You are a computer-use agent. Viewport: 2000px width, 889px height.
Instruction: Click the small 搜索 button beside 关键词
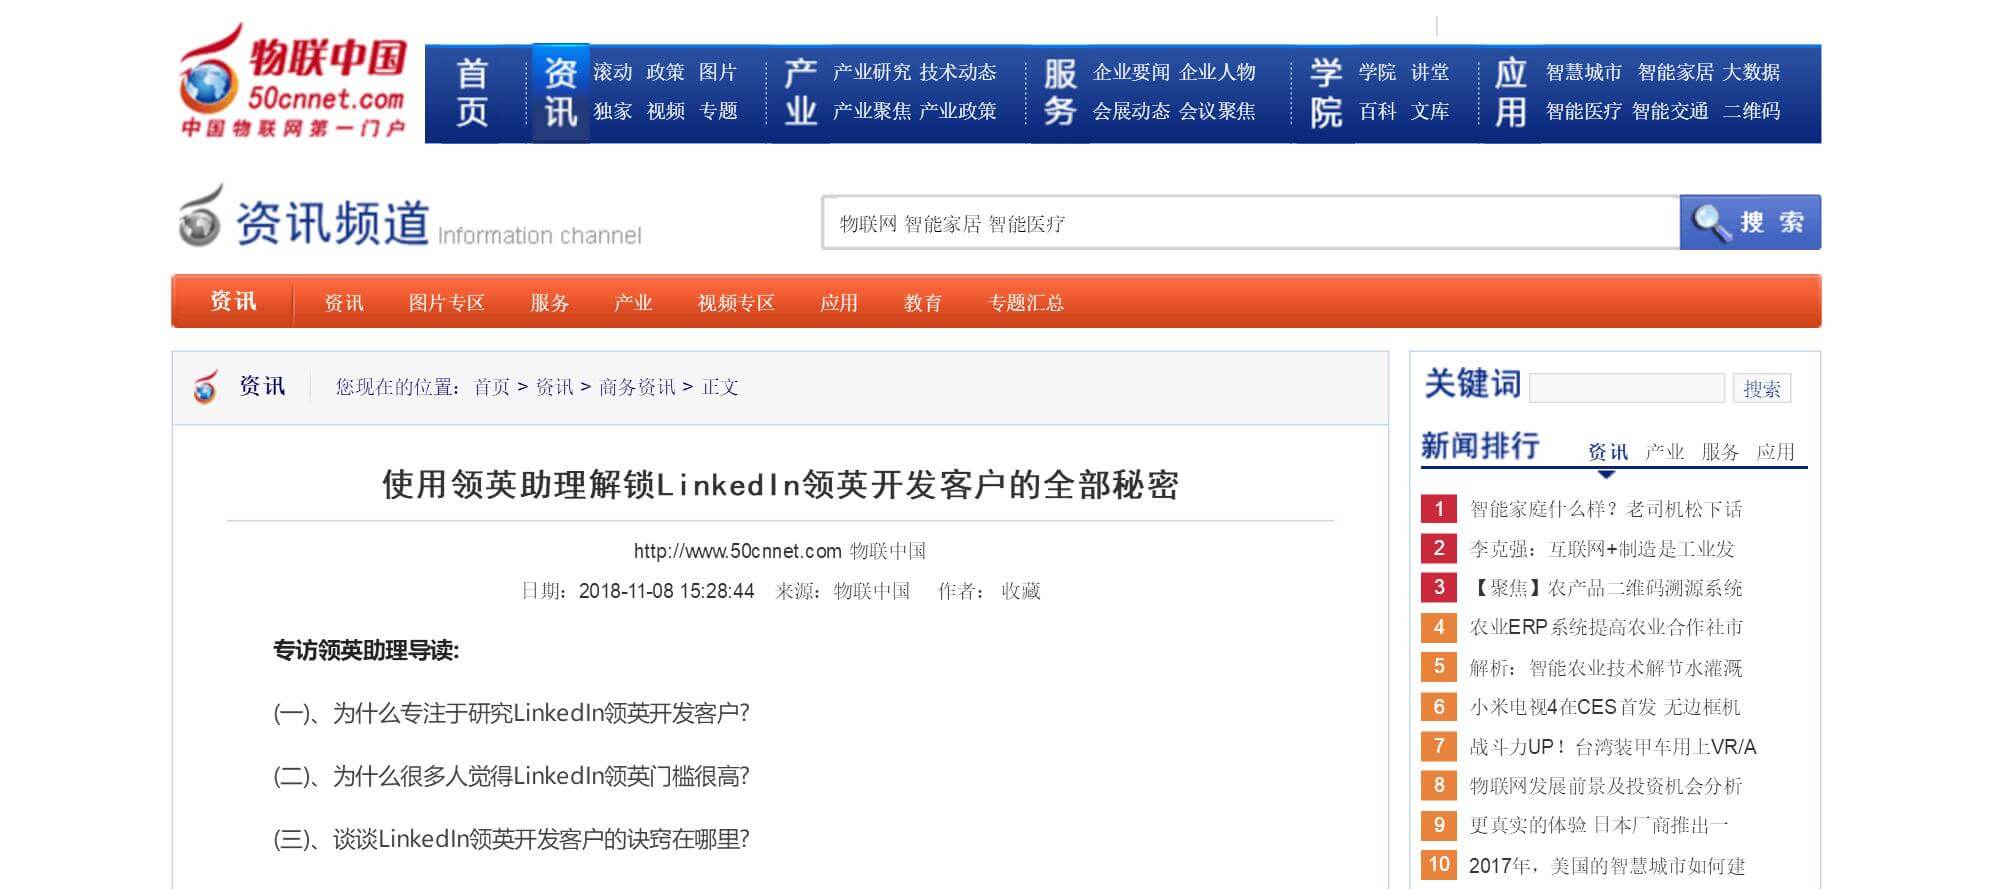(1762, 388)
